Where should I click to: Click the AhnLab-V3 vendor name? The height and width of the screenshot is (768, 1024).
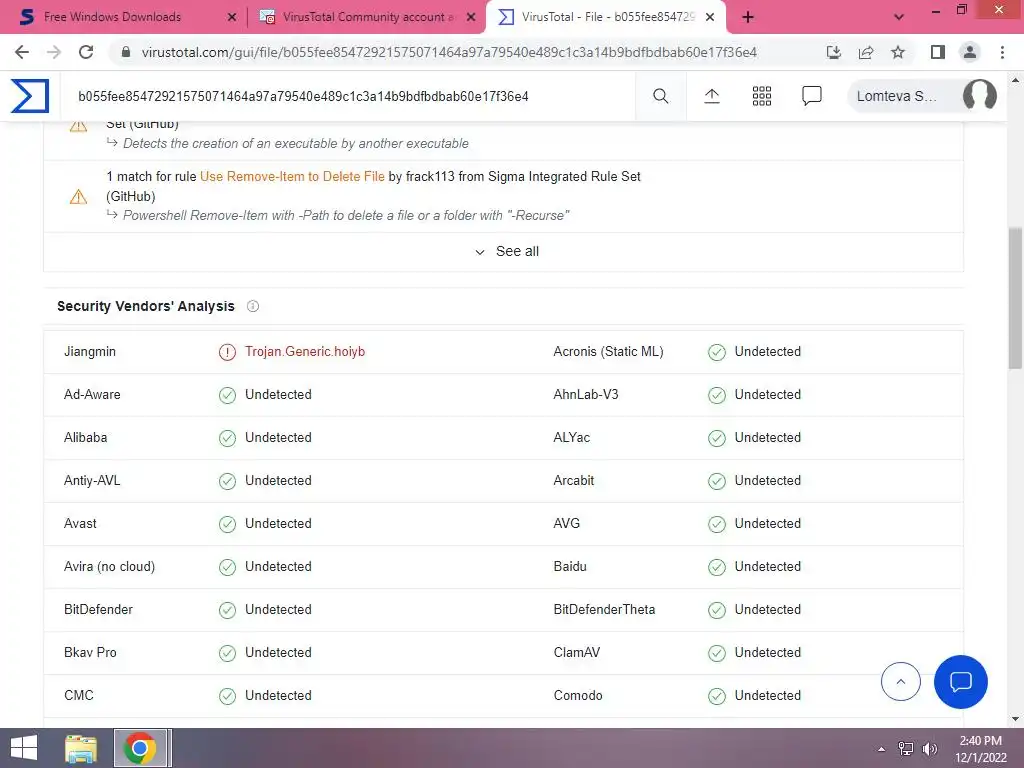click(x=586, y=394)
